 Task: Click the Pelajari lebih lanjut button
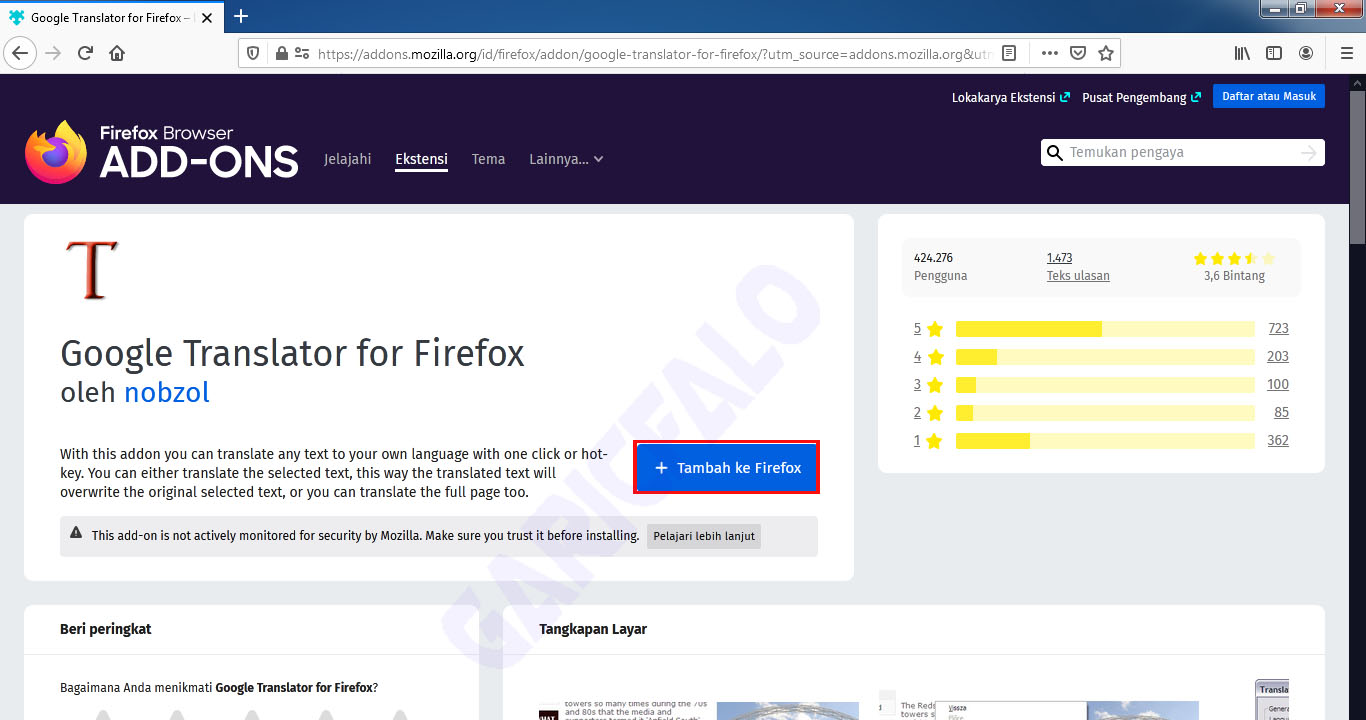704,536
